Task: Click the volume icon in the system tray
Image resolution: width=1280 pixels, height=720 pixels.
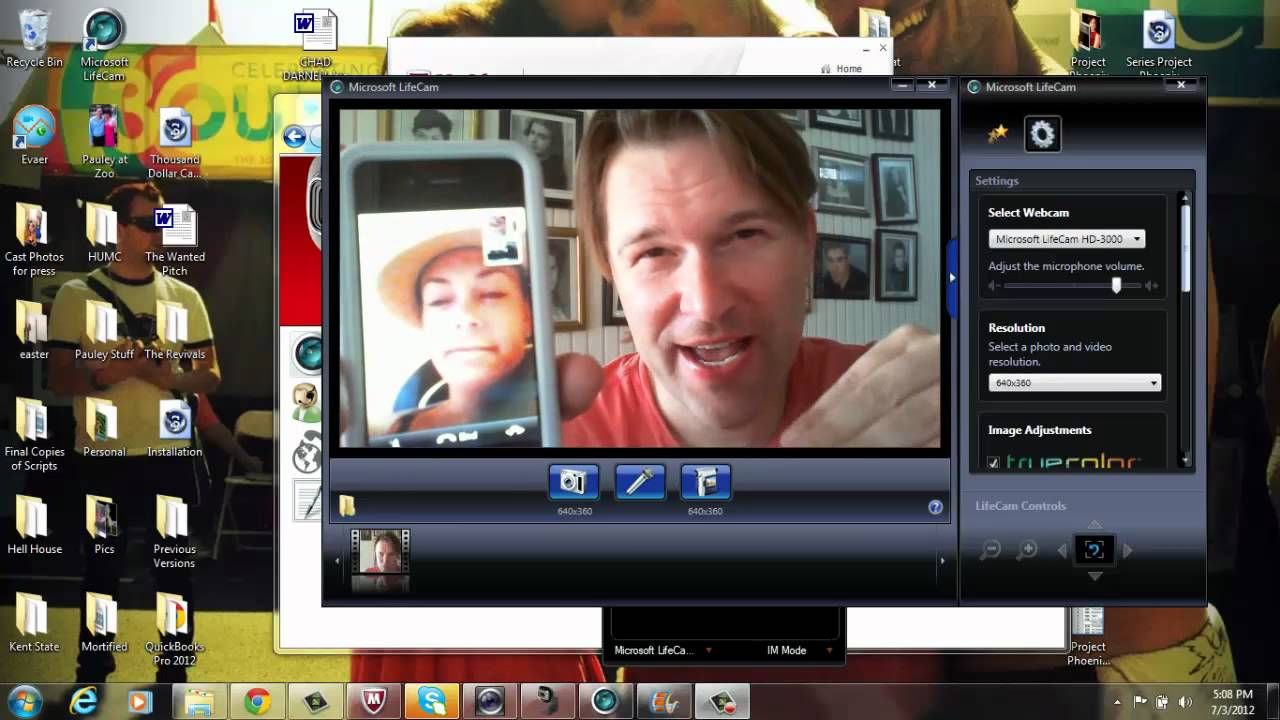Action: coord(1185,702)
